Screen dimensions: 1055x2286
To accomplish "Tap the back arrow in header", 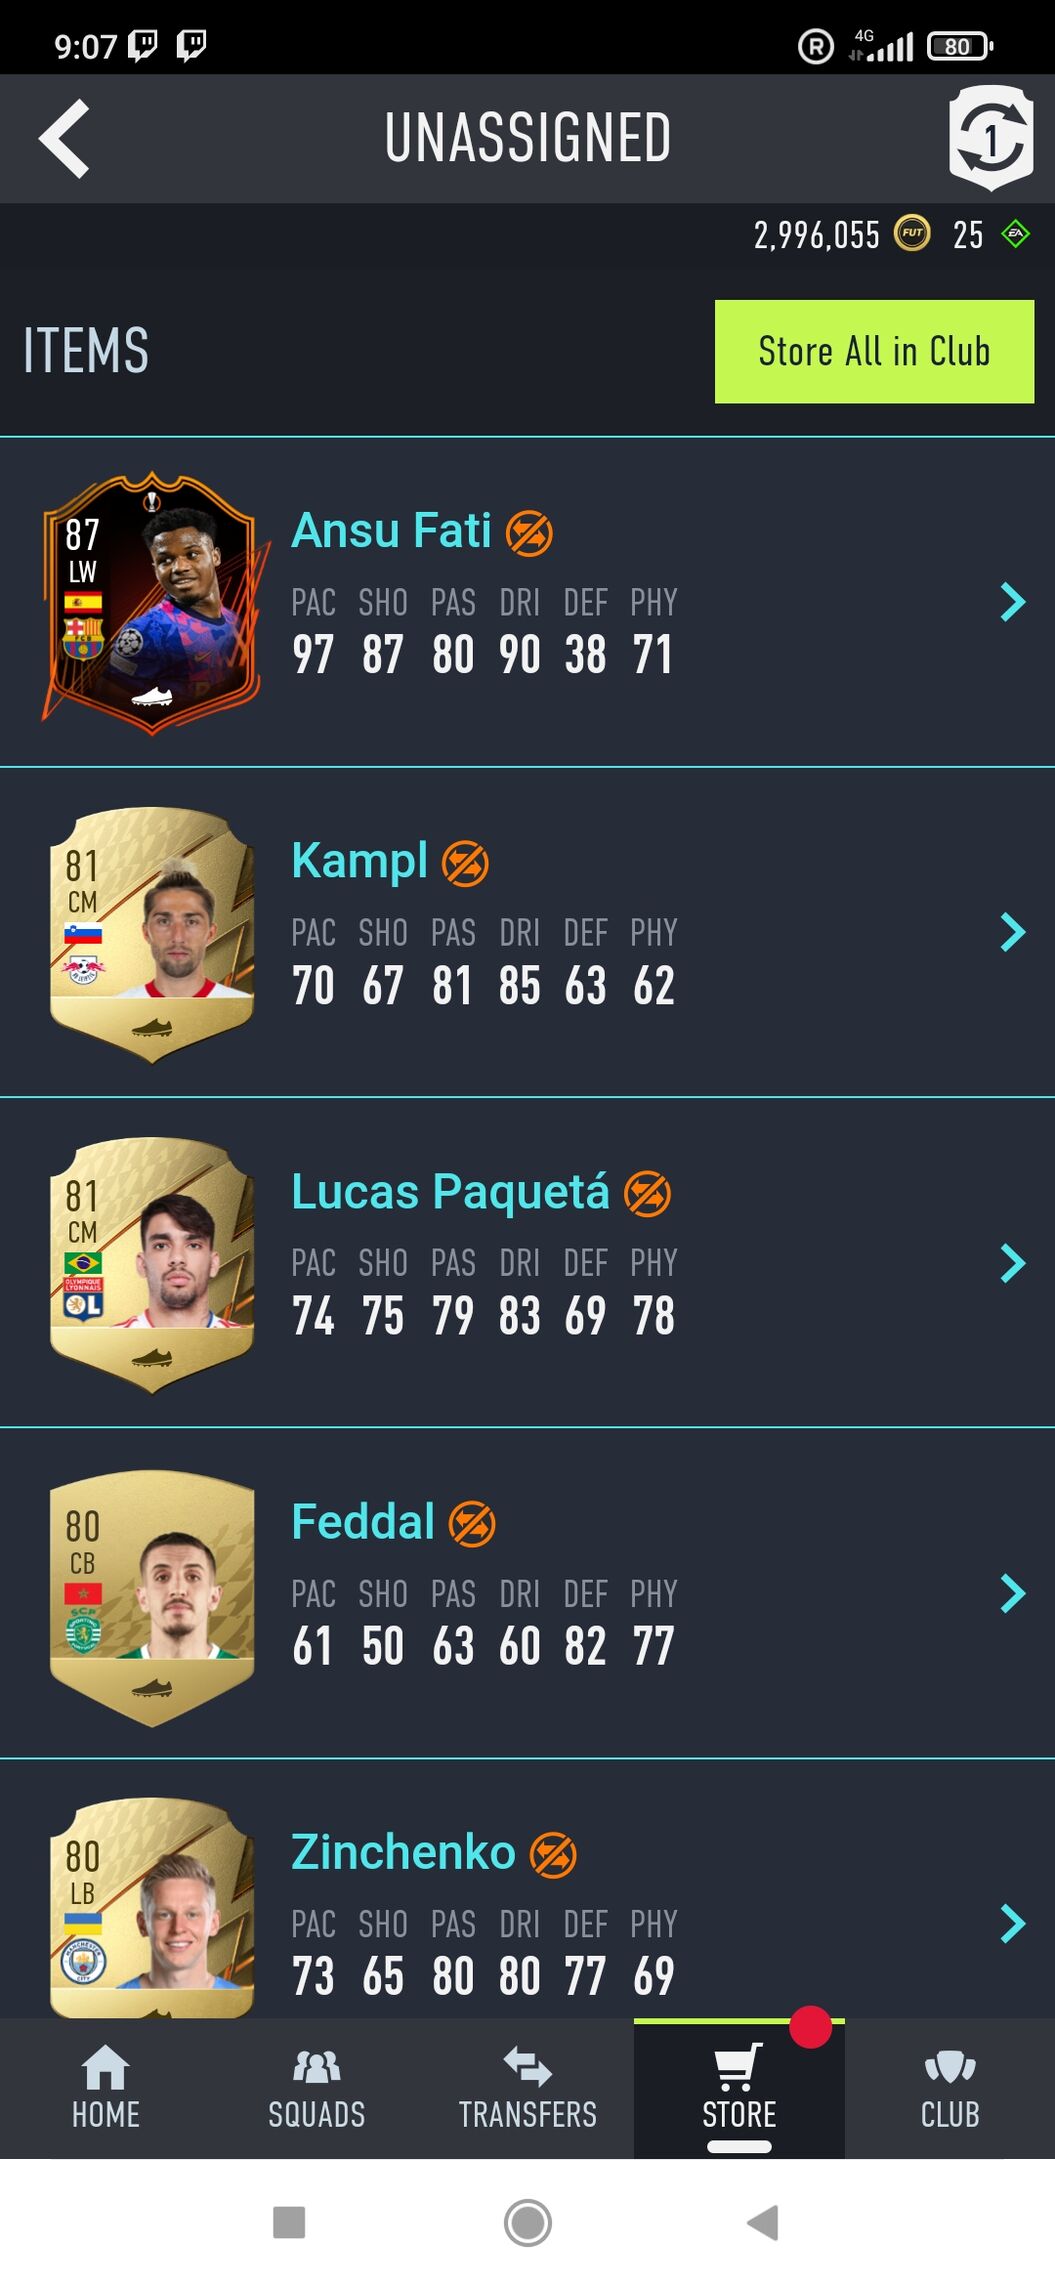I will (65, 139).
